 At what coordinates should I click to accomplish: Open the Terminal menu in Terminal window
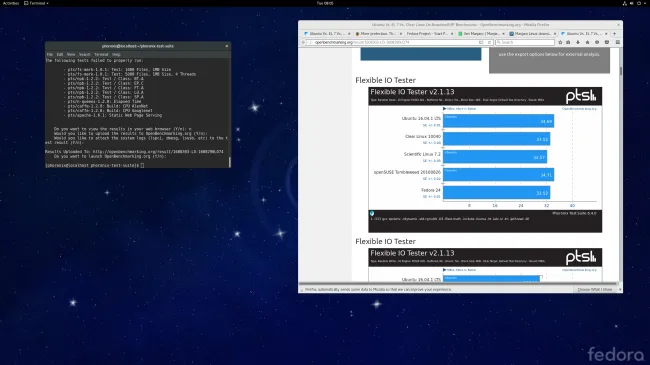(101, 54)
